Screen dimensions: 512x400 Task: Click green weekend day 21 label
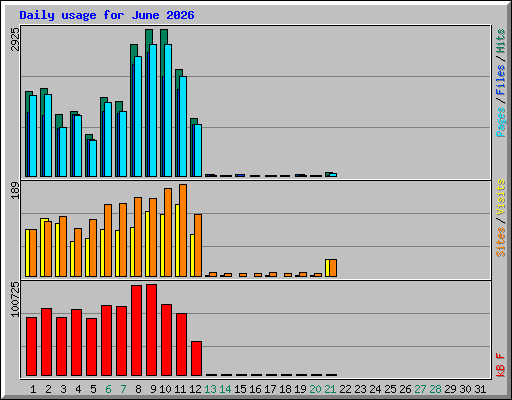click(330, 389)
